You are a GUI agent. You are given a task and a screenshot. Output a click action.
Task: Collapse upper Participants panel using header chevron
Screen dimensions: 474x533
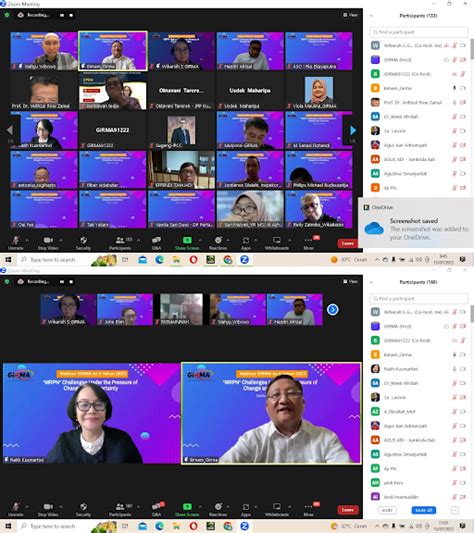(x=371, y=16)
